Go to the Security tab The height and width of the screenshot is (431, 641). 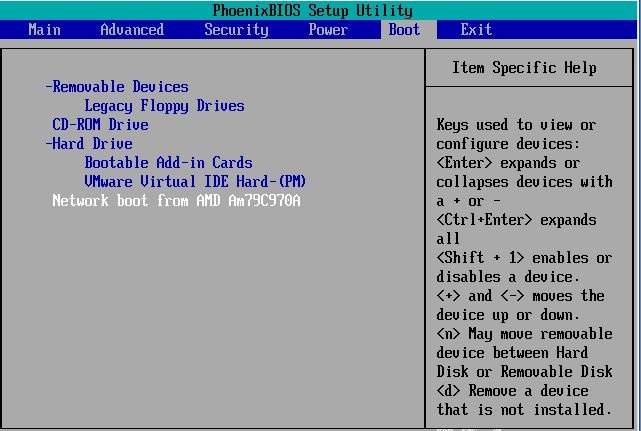click(236, 30)
